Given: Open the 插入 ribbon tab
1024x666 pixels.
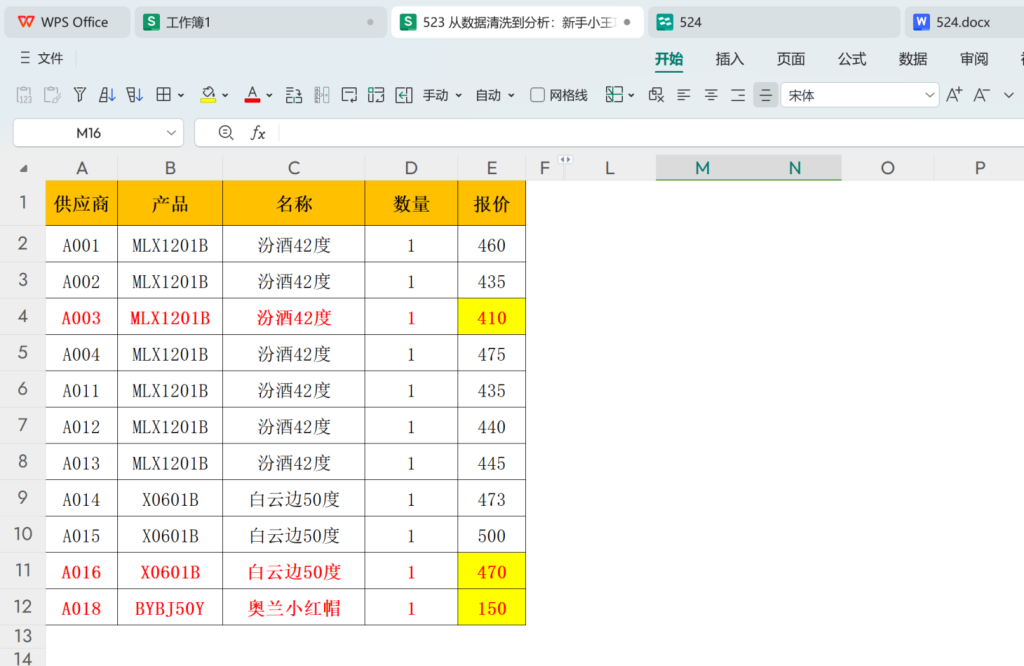Looking at the screenshot, I should (x=729, y=59).
